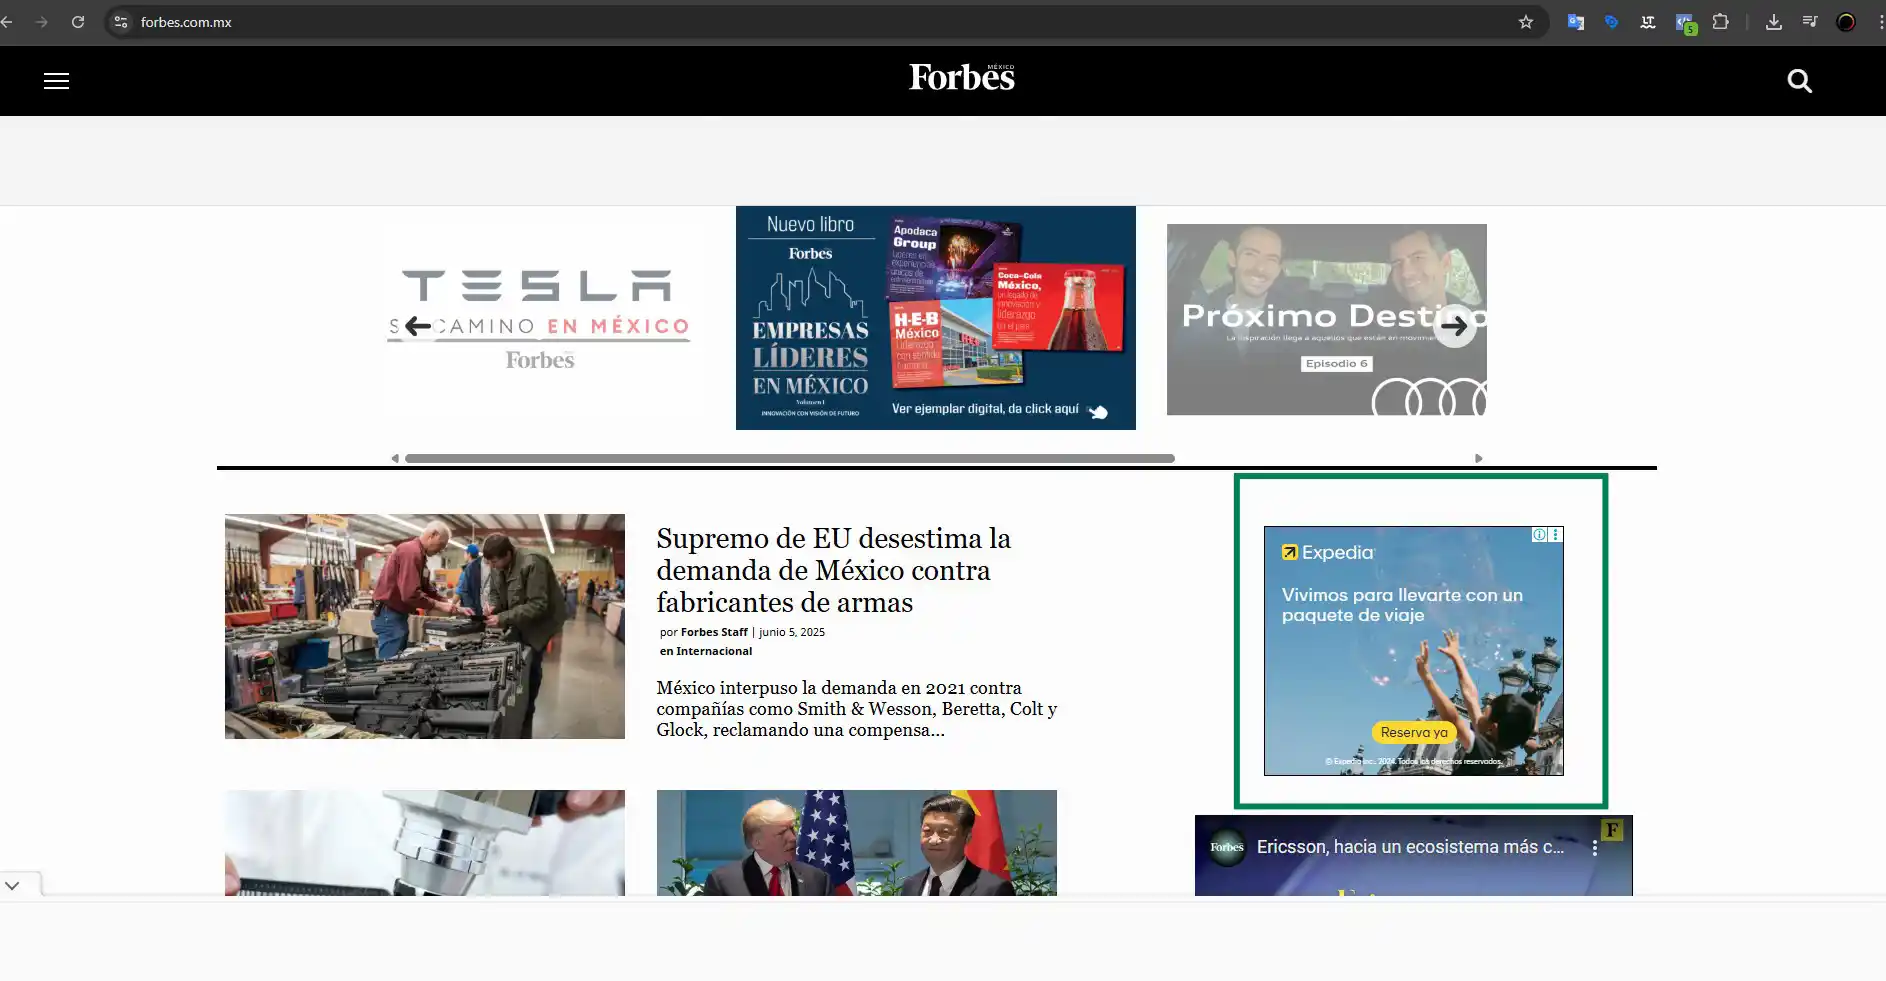Open the gun show article photo
This screenshot has height=981, width=1886.
[425, 626]
